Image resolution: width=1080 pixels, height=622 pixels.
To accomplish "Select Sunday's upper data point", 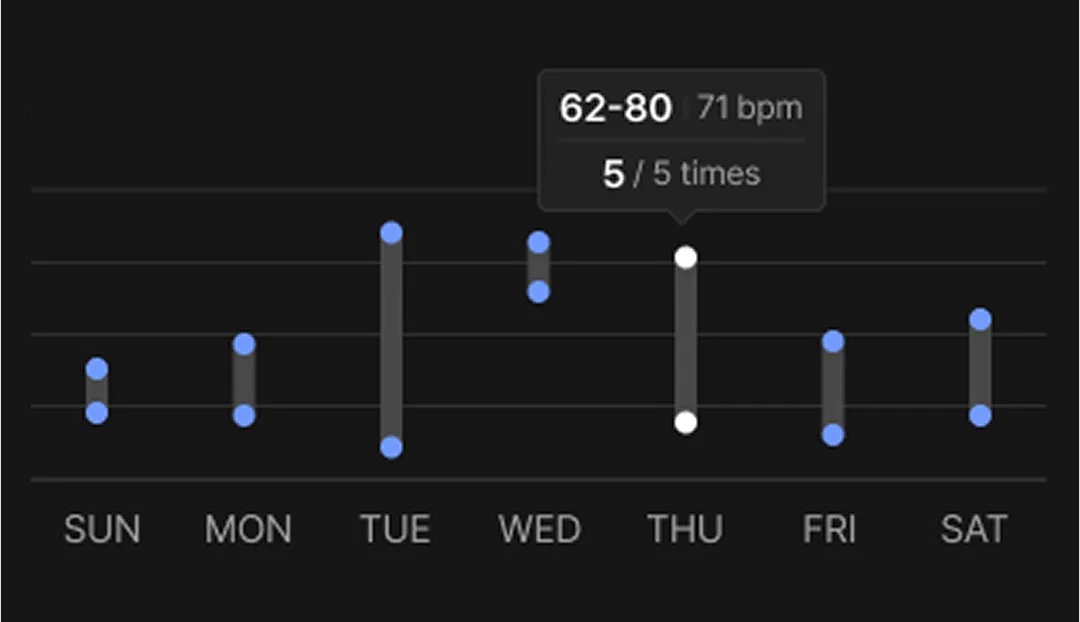I will point(96,369).
